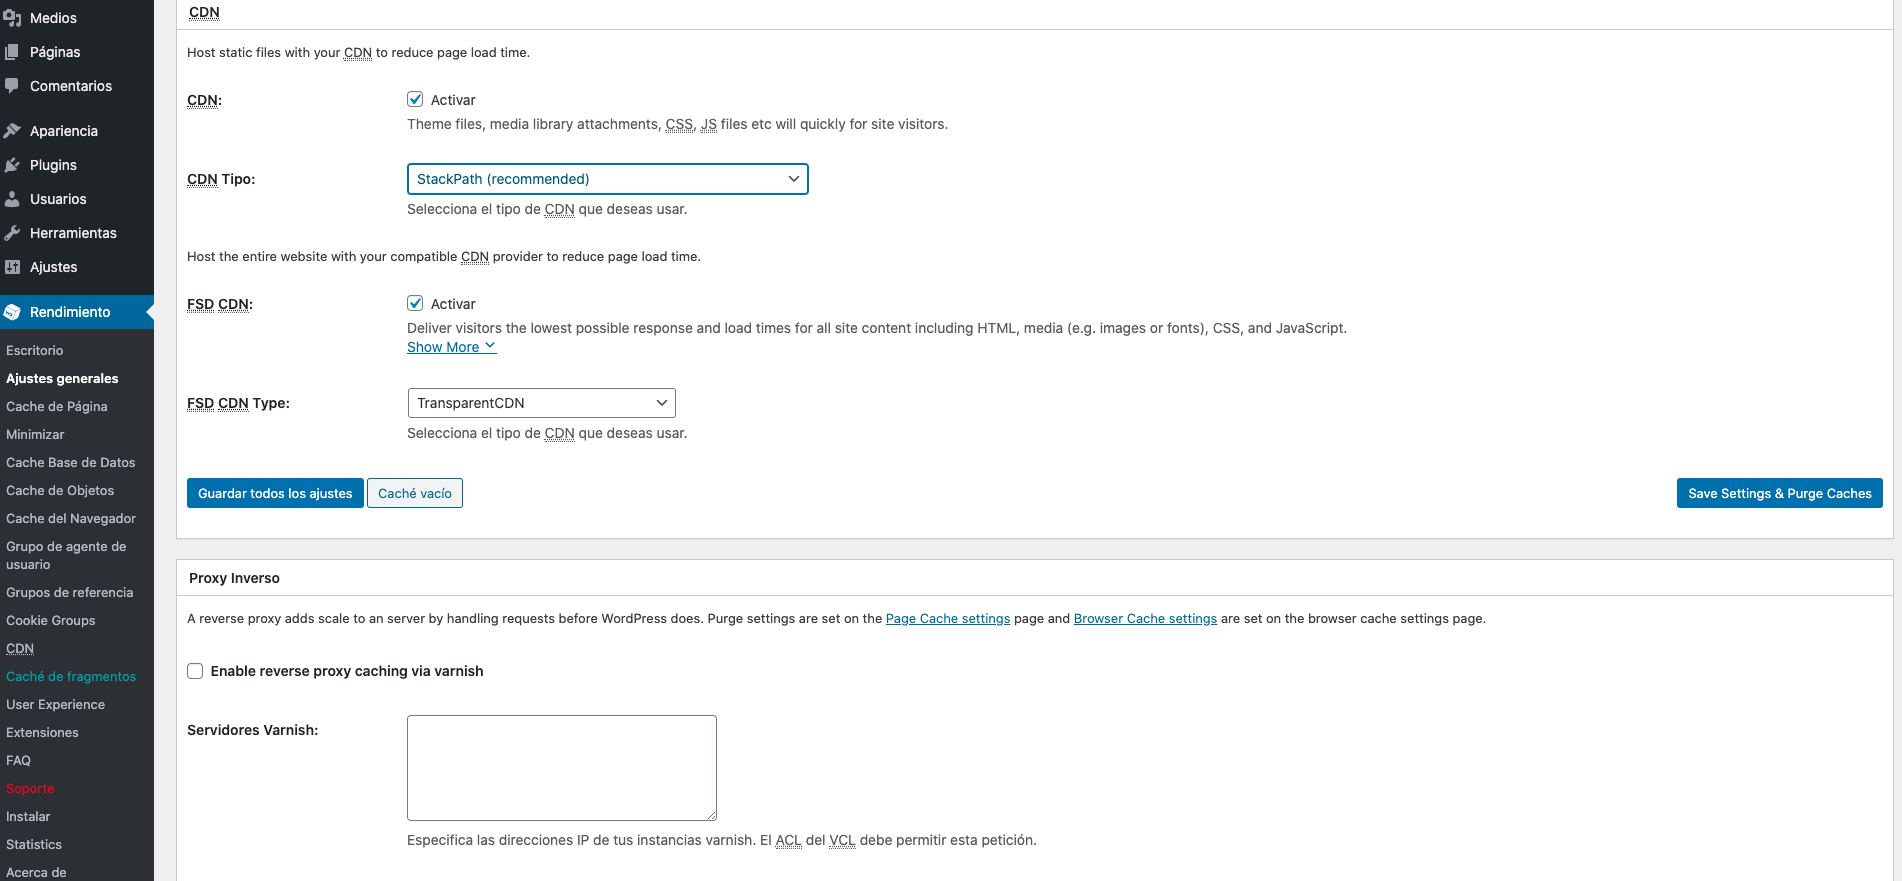The image size is (1902, 881).
Task: Click the Comentarios speech bubble icon
Action: pyautogui.click(x=12, y=86)
